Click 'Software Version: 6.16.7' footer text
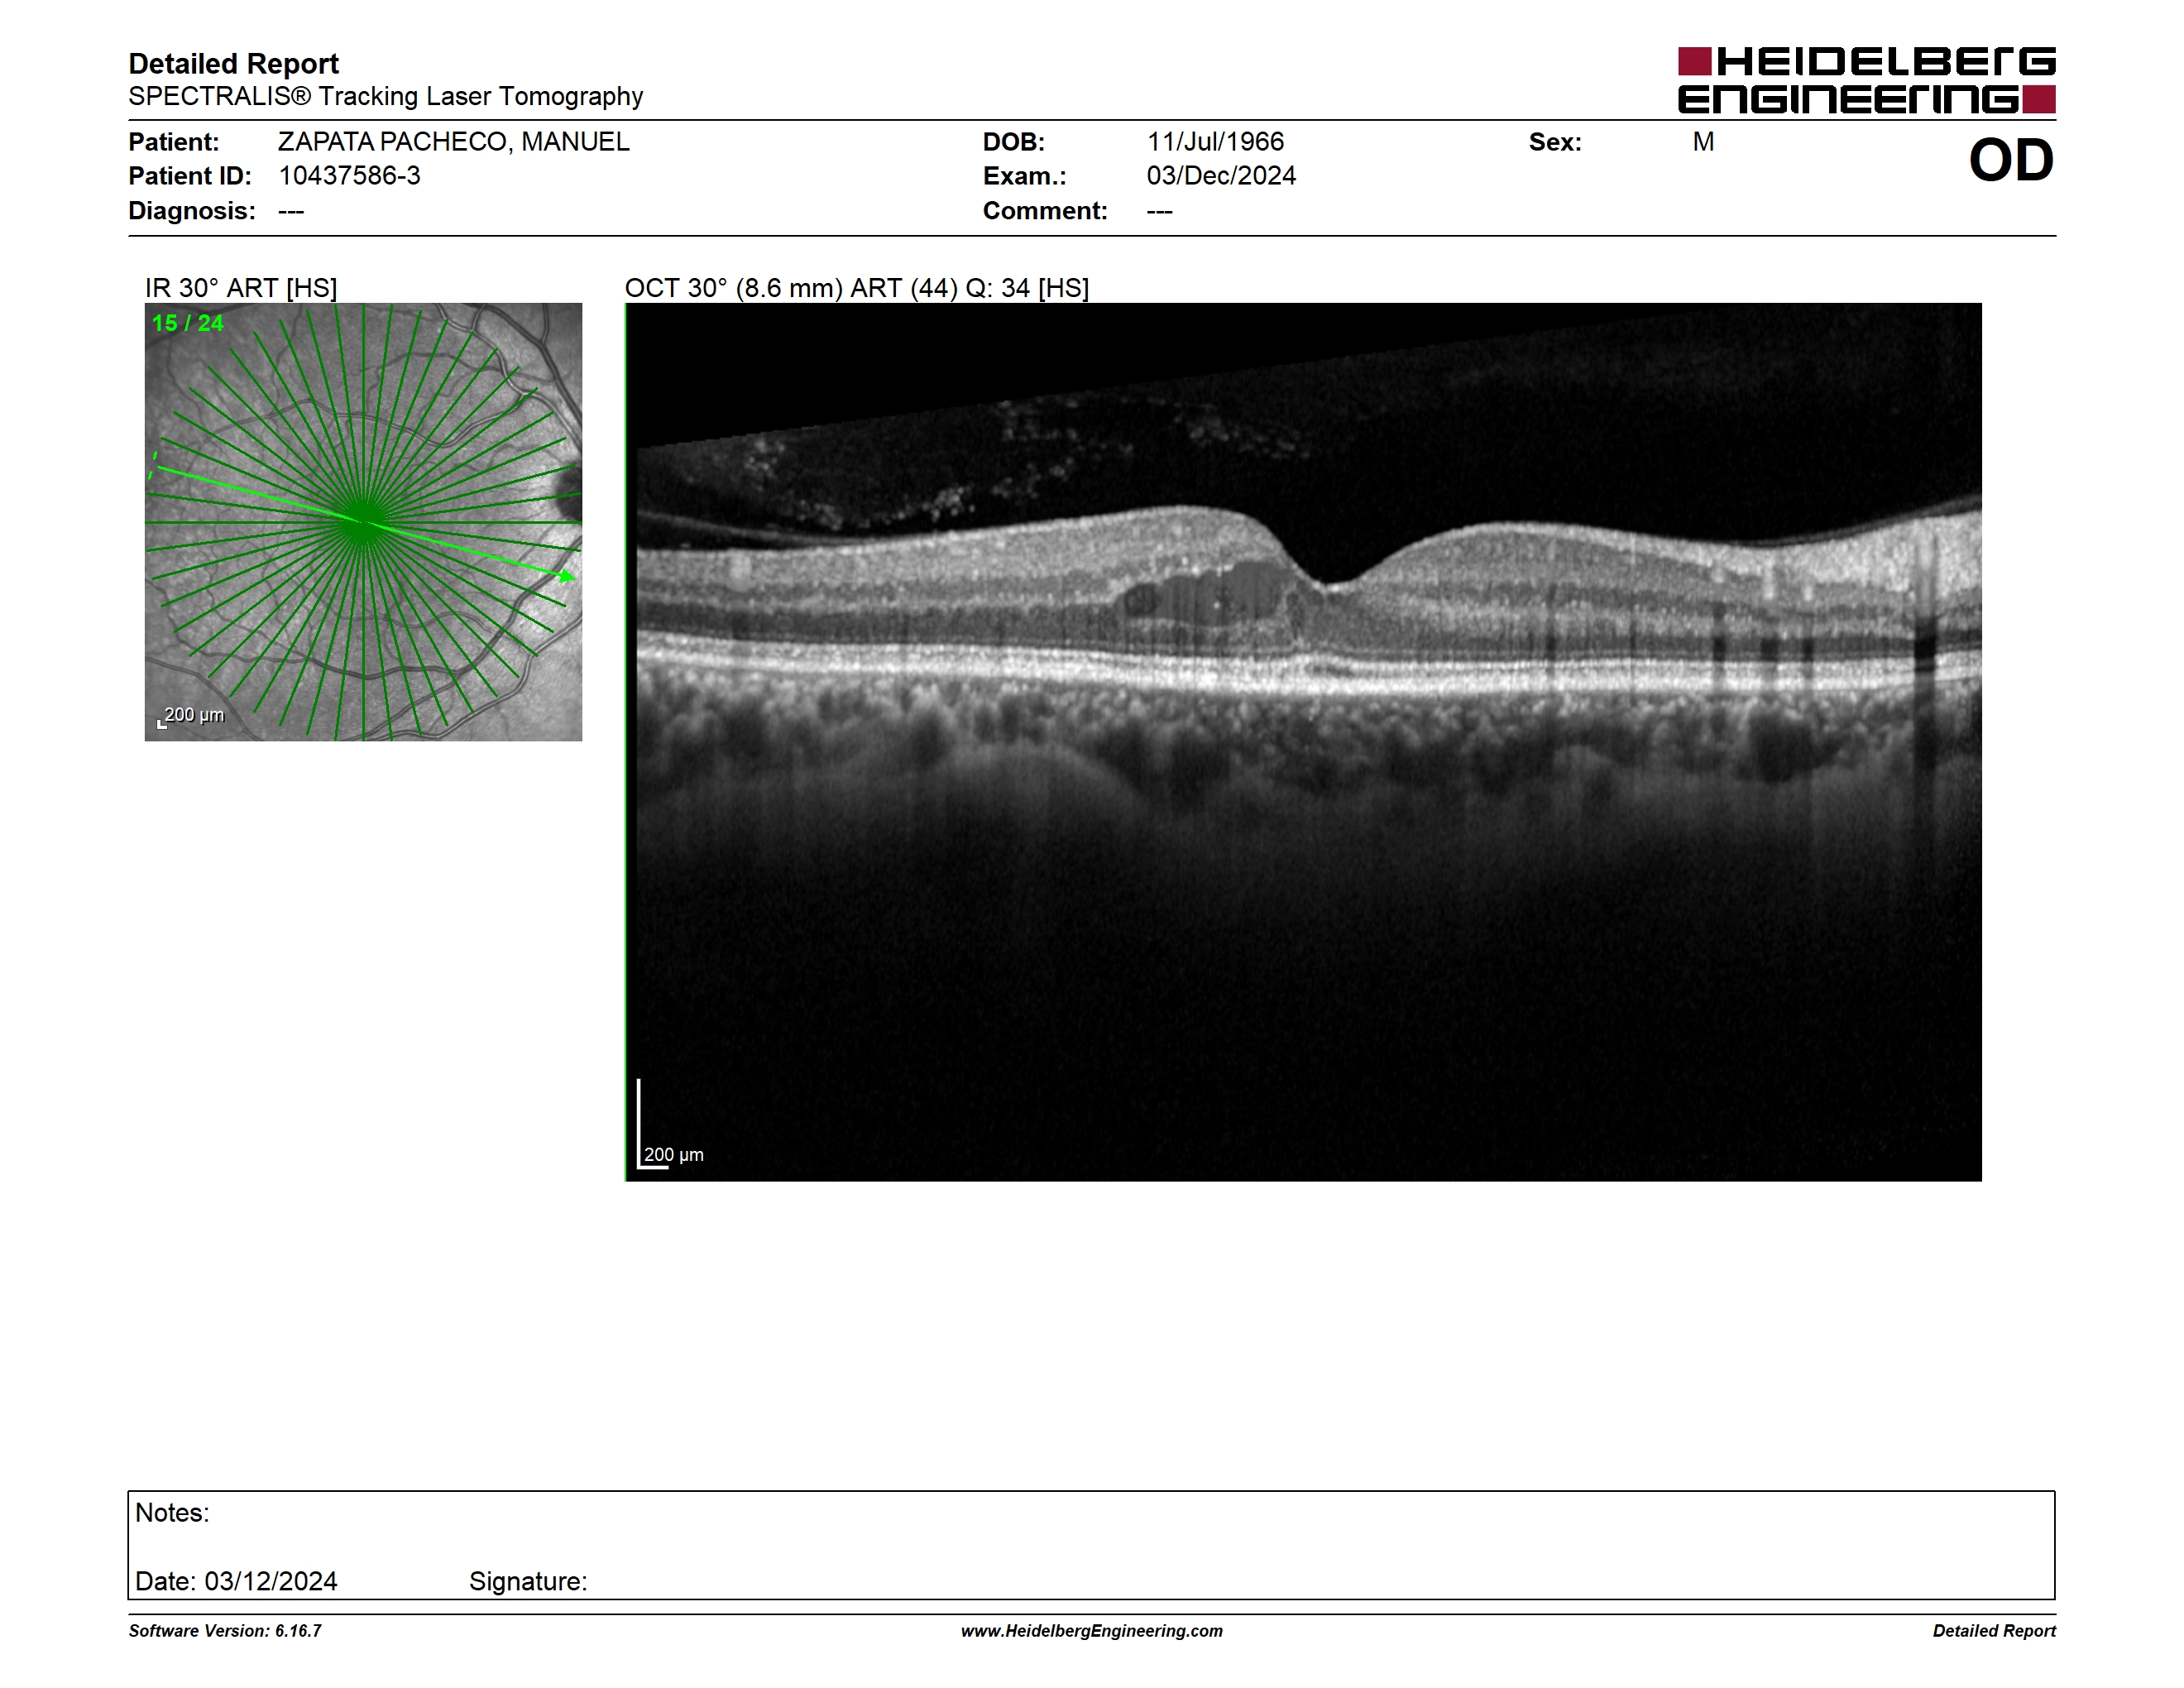The image size is (2184, 1688). tap(225, 1631)
